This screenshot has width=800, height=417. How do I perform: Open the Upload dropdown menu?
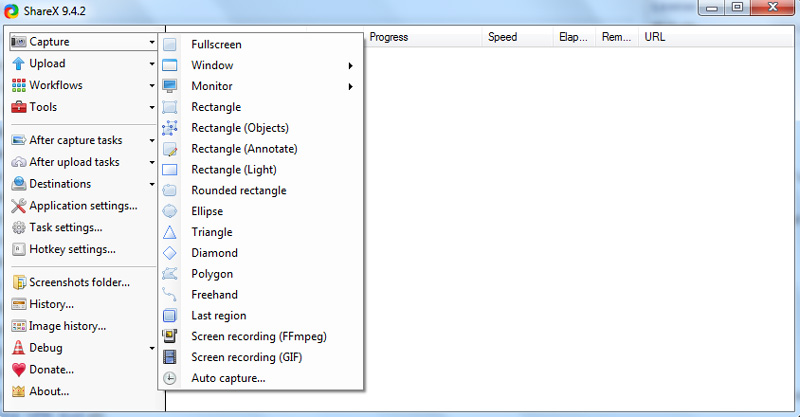pyautogui.click(x=82, y=63)
